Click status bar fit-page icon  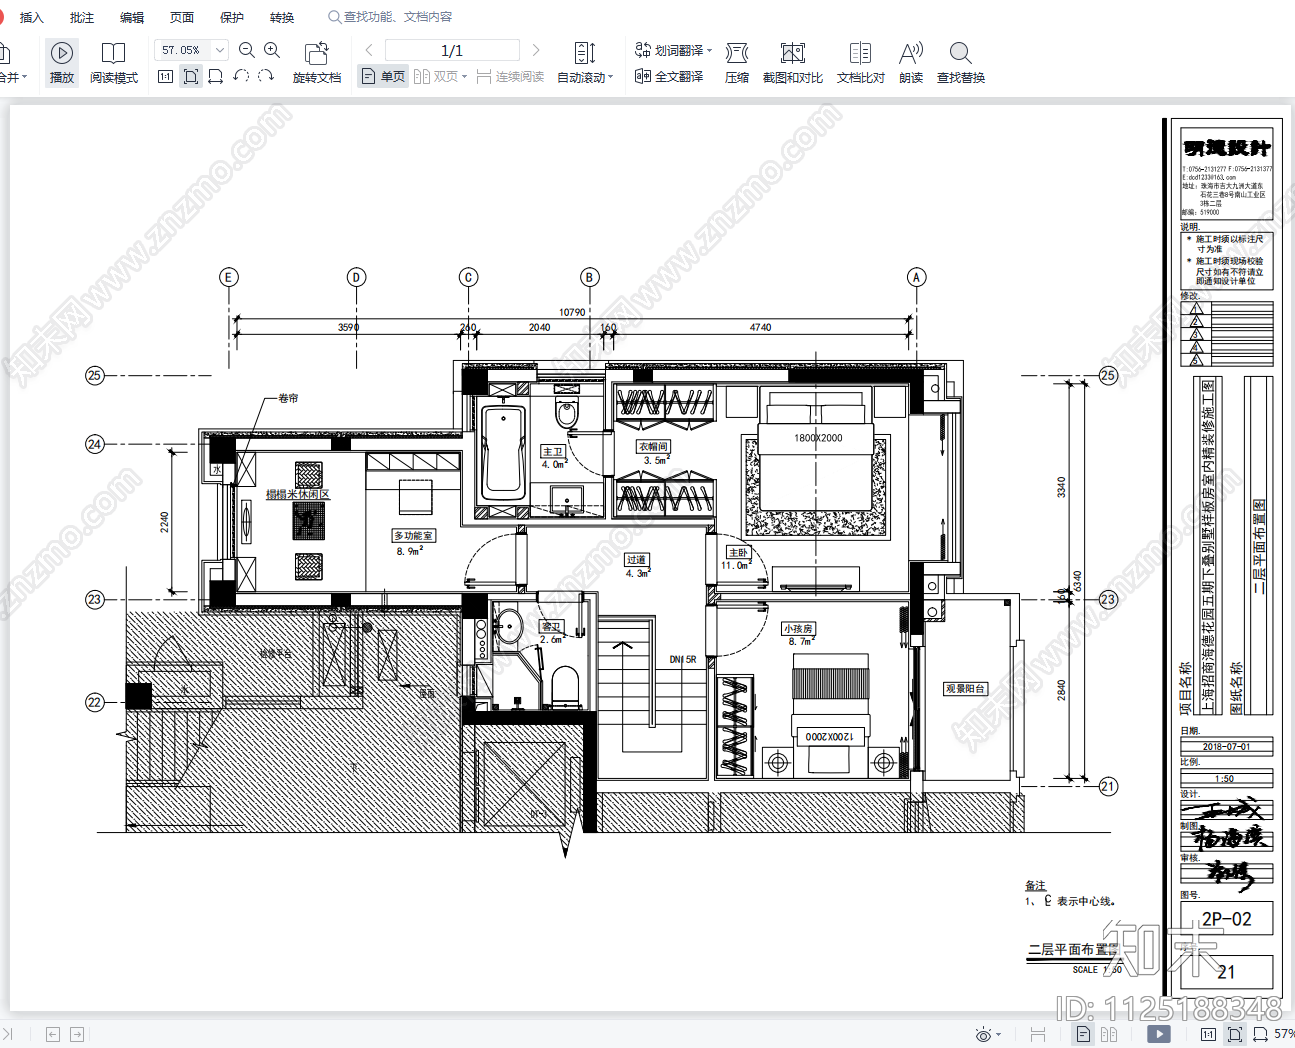click(x=1235, y=1034)
